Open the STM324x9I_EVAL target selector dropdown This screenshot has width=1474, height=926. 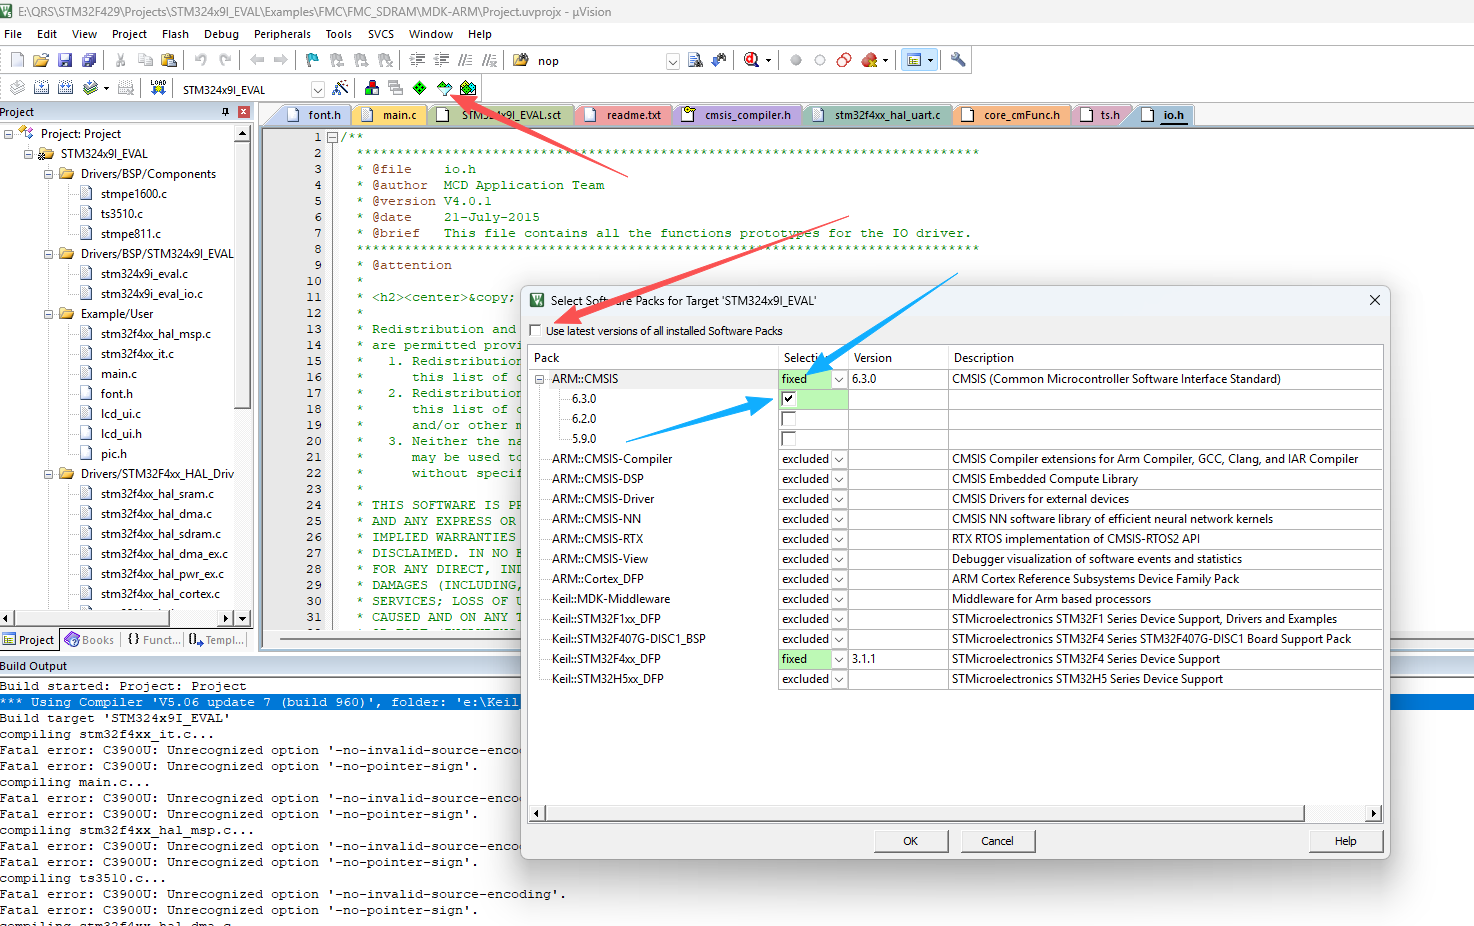tap(317, 89)
